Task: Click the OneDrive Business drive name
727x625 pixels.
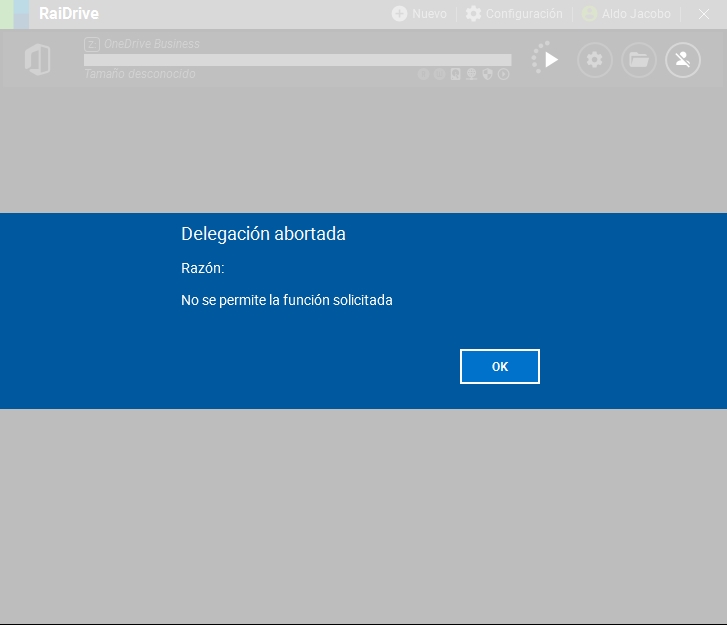Action: click(x=152, y=44)
